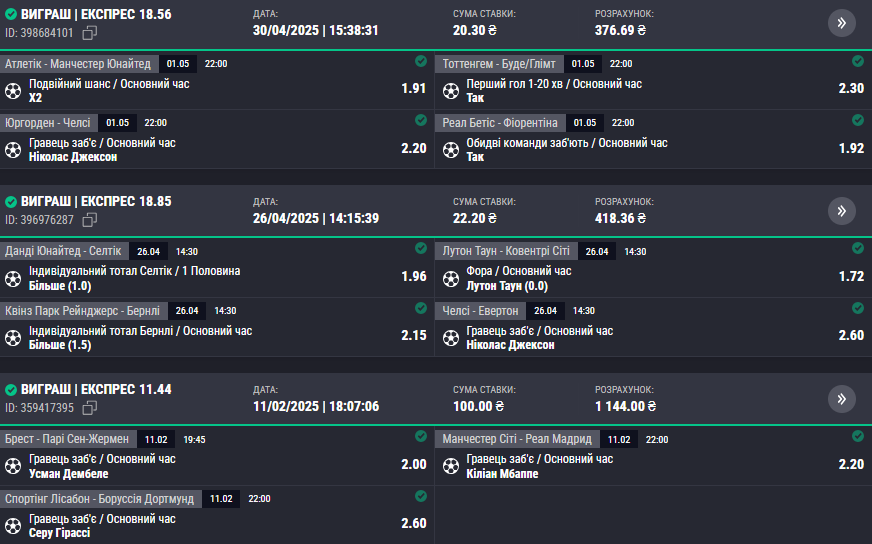This screenshot has height=544, width=872.
Task: Click the green checkmark on Тоттенгем - Буде/Глімт
Action: click(x=858, y=61)
